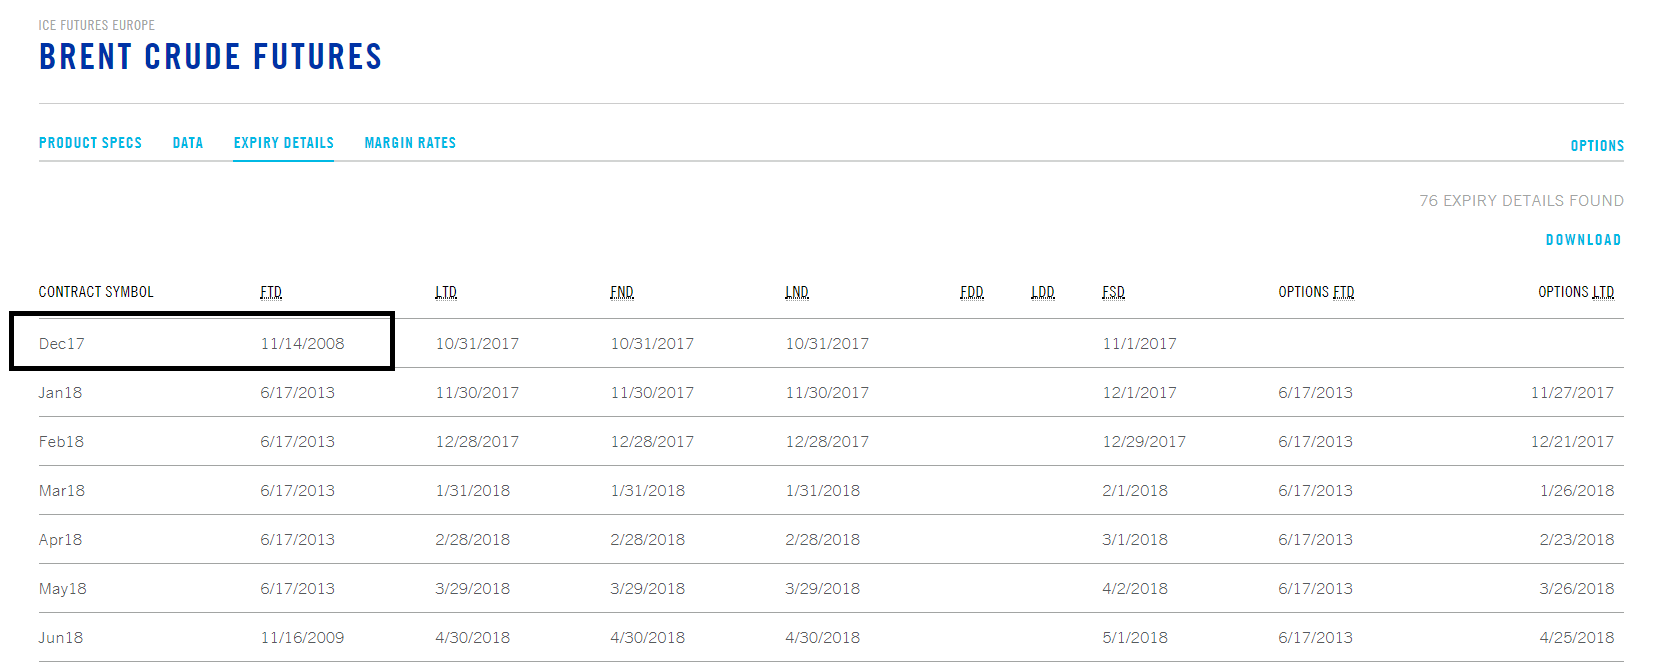
Task: Select the Jan18 contract symbol
Action: click(61, 393)
